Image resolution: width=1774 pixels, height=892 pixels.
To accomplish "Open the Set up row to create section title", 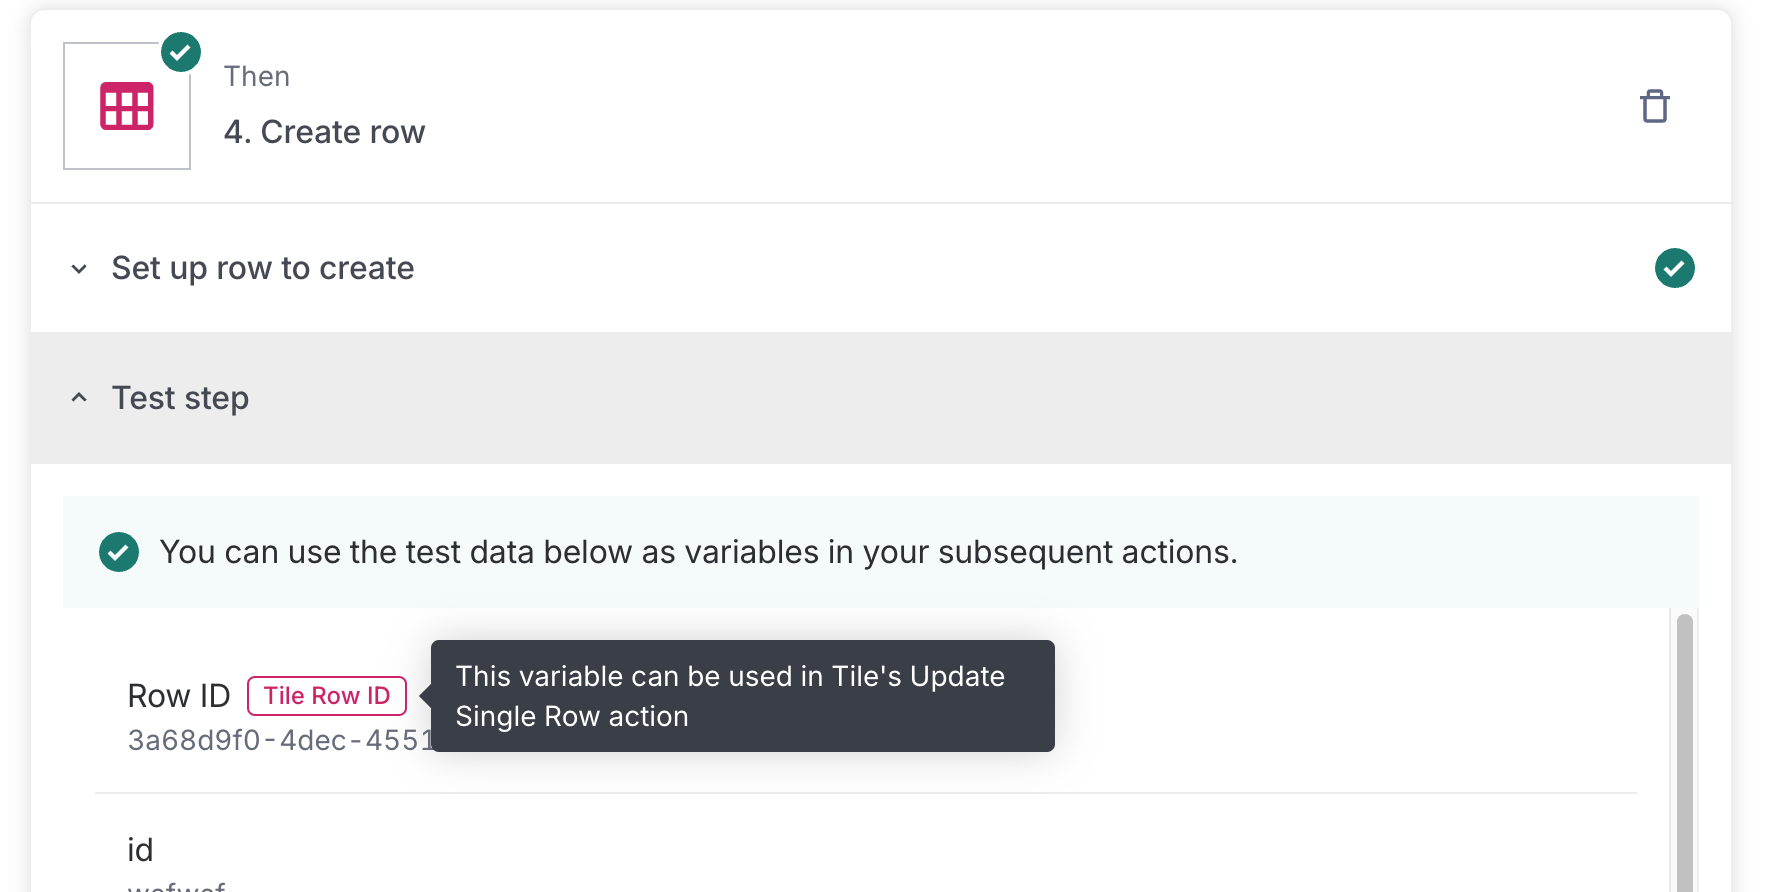I will tap(262, 268).
